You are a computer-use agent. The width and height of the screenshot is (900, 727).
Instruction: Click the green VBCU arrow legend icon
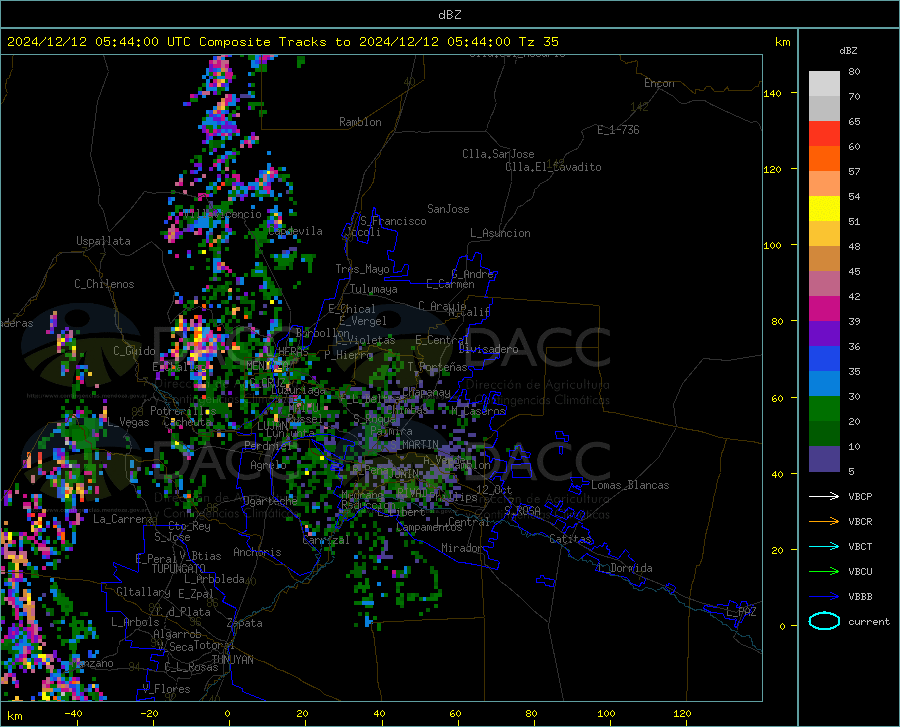point(824,571)
